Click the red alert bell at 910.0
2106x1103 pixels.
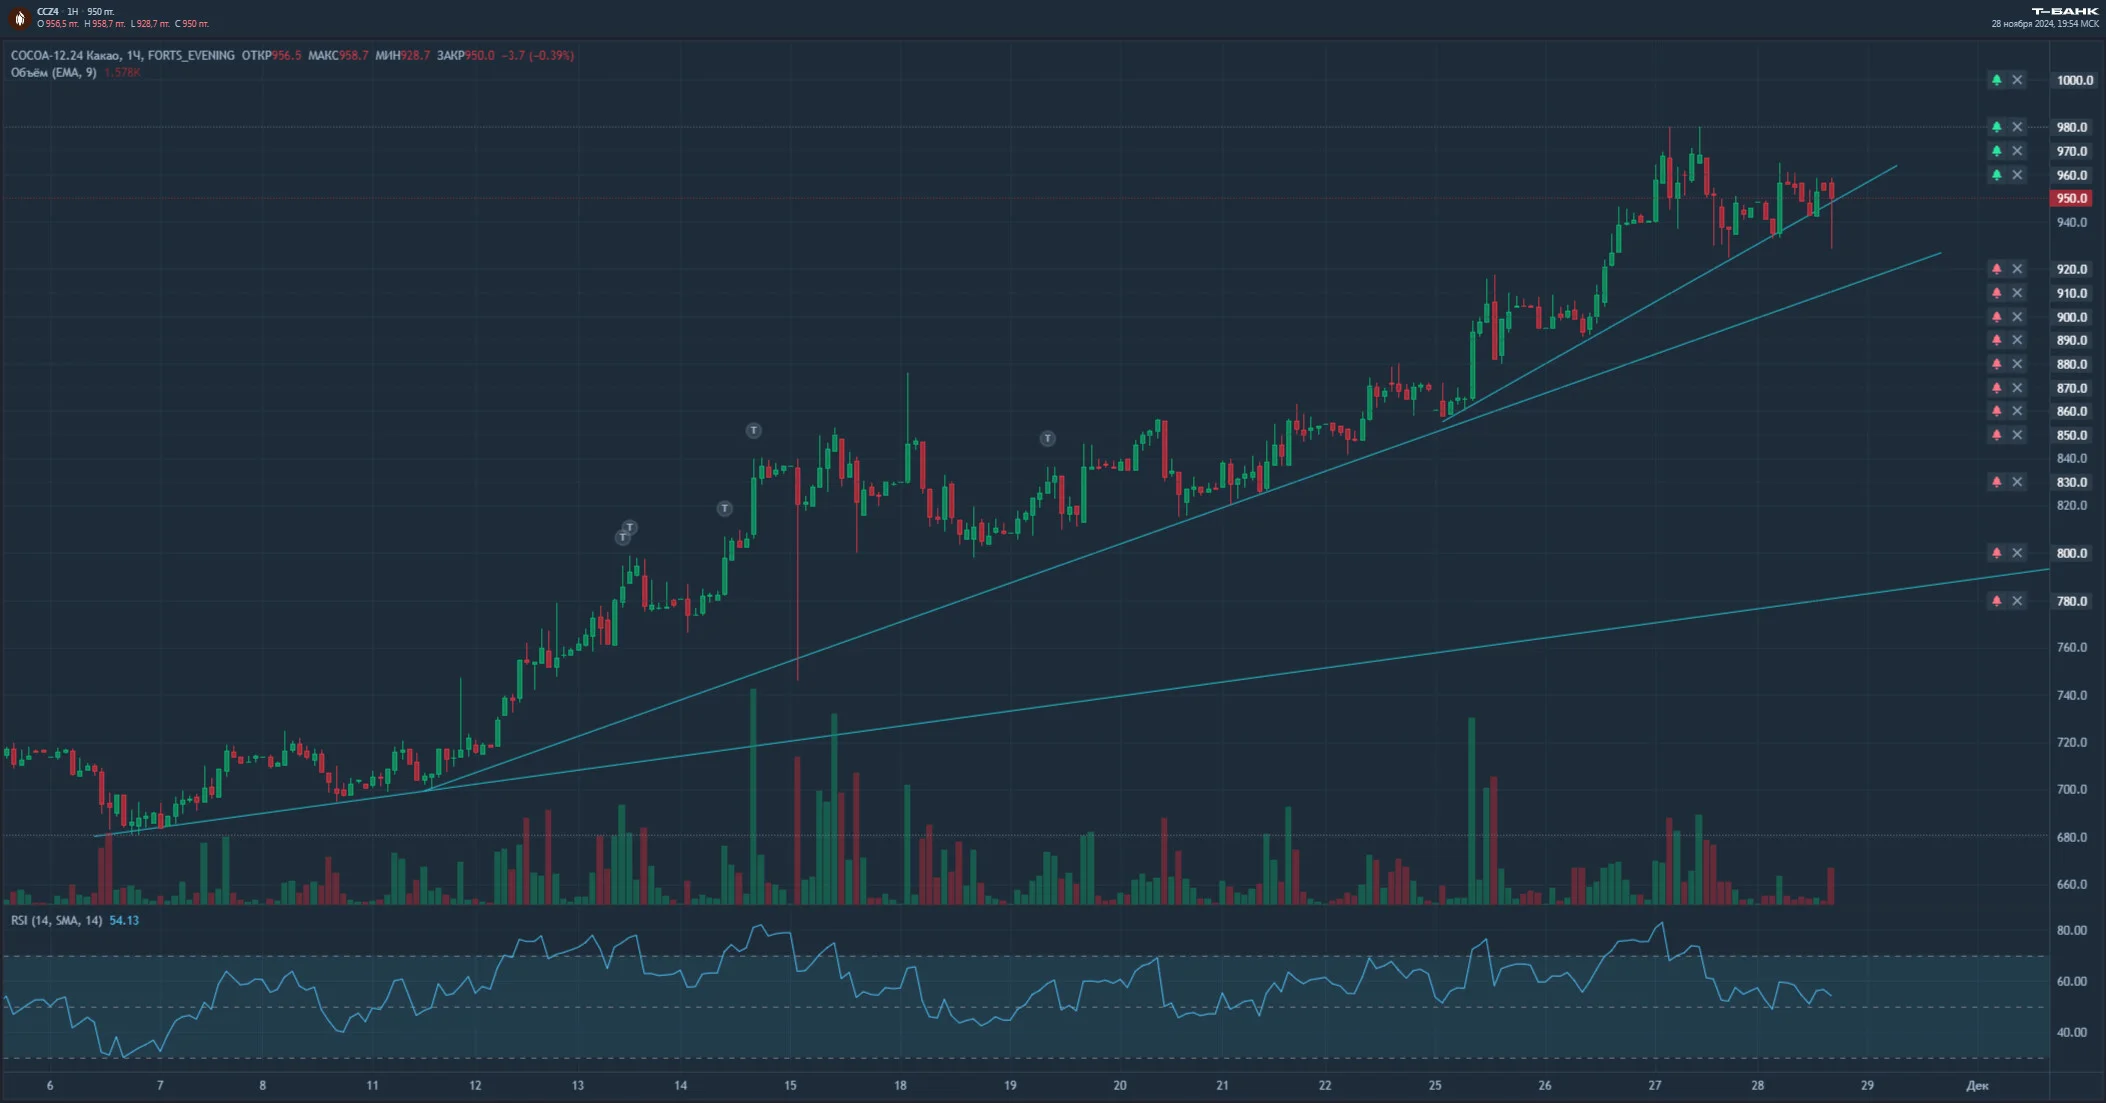1996,293
